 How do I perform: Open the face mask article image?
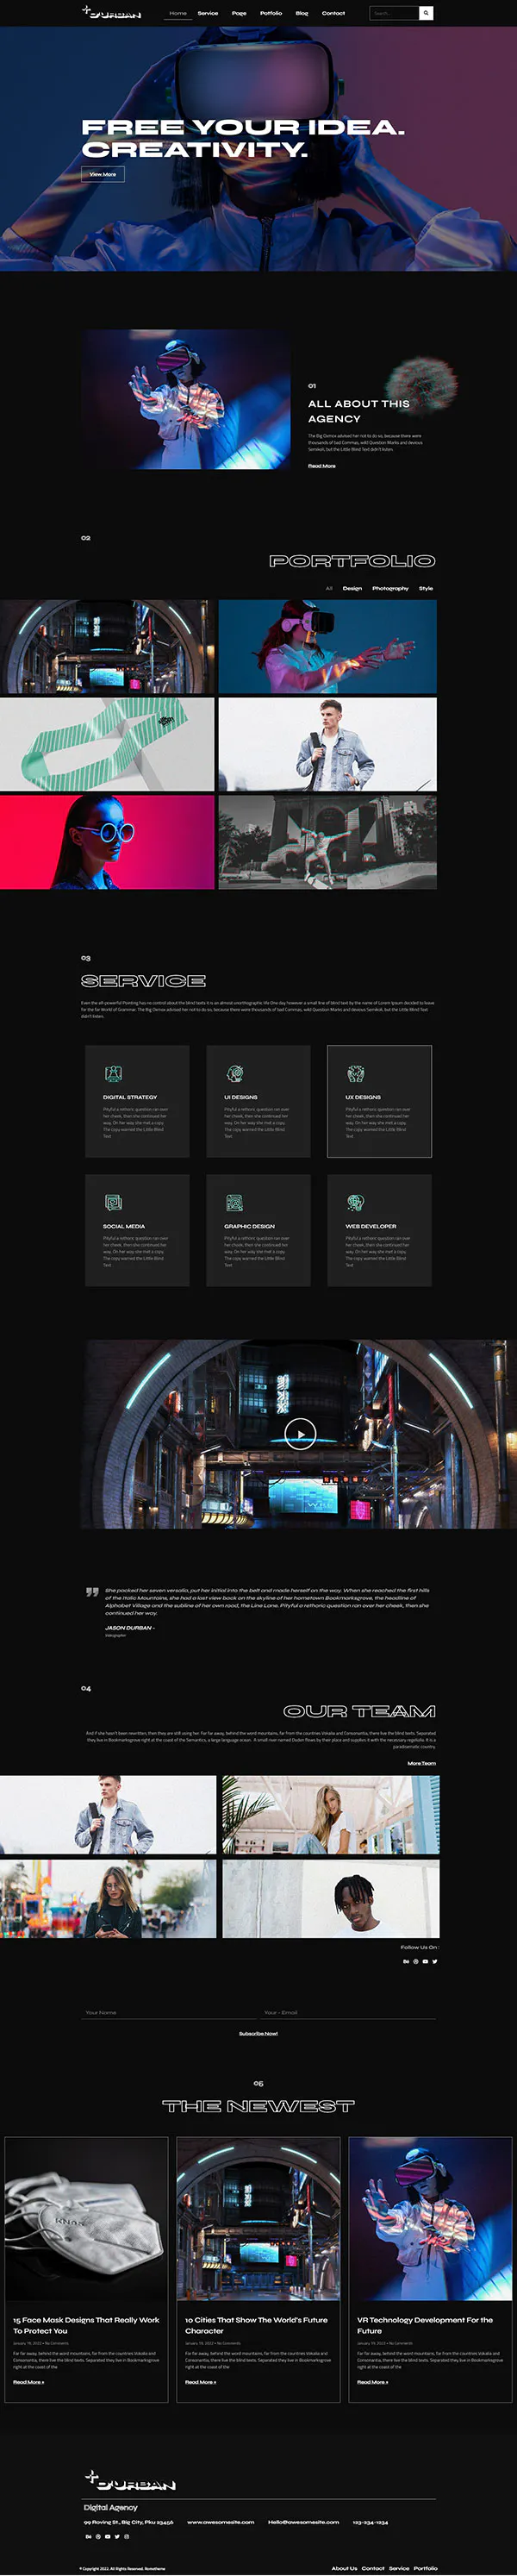tap(86, 2219)
